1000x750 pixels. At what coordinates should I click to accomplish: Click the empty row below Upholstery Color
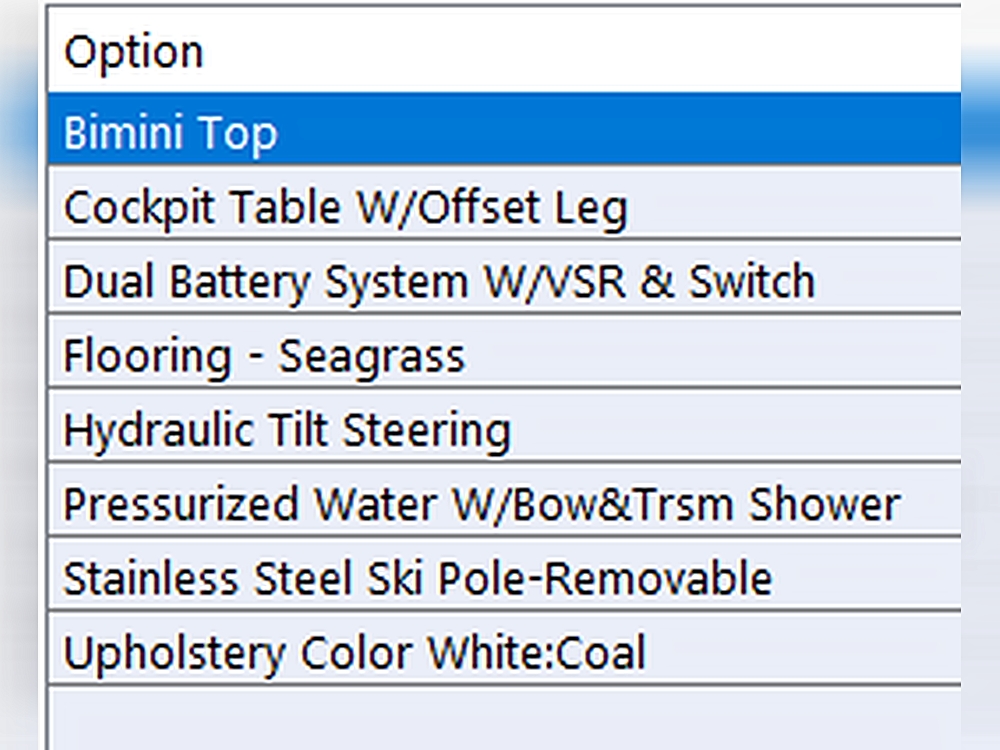click(500, 718)
